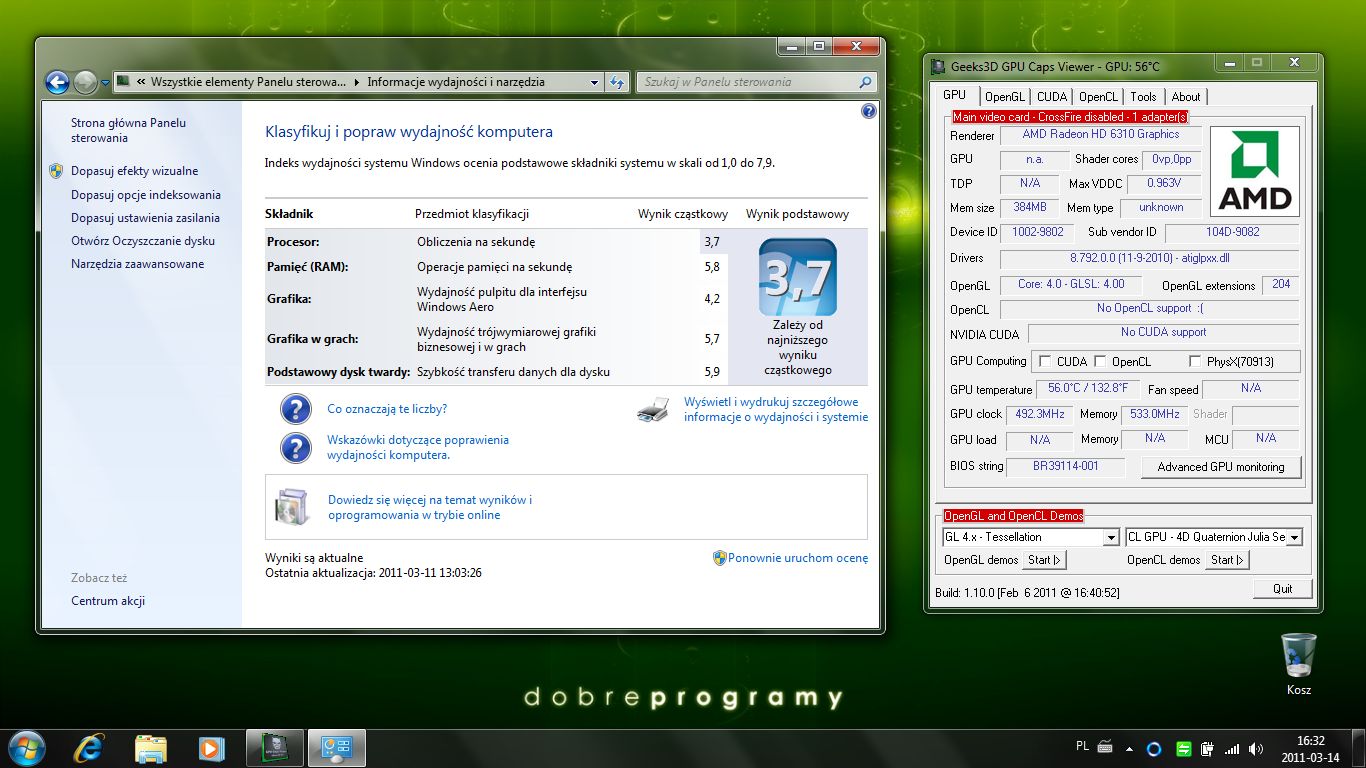Open Recycle Bin 'Kosz' on desktop
The width and height of the screenshot is (1366, 768).
(1298, 656)
